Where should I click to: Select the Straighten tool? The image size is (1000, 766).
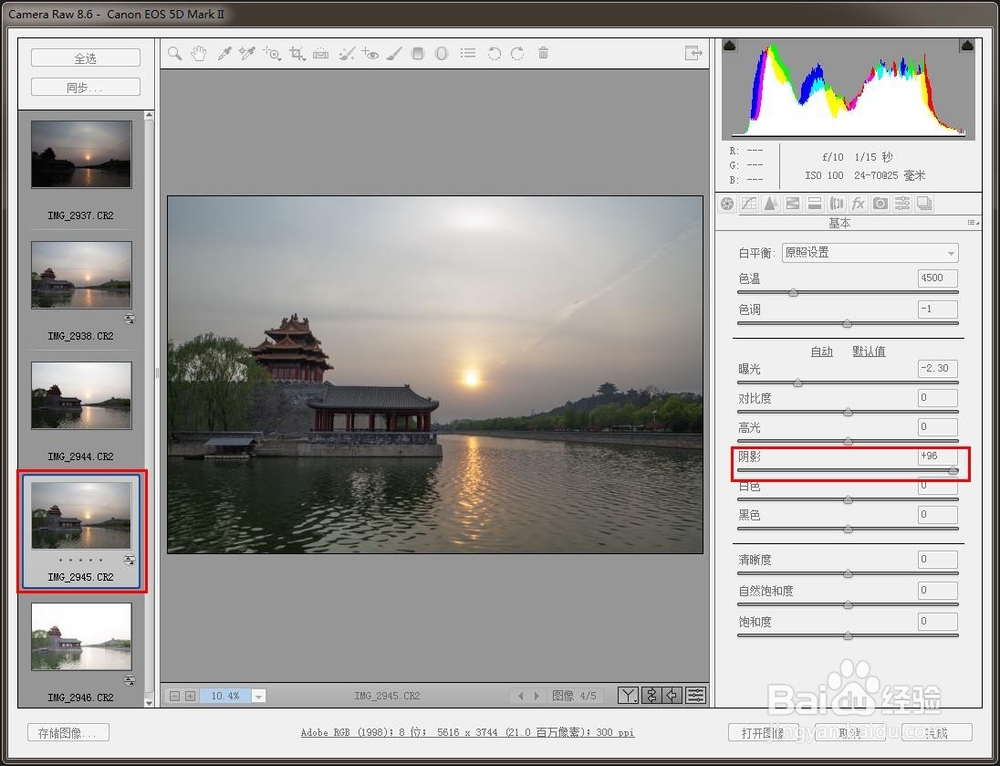coord(321,54)
